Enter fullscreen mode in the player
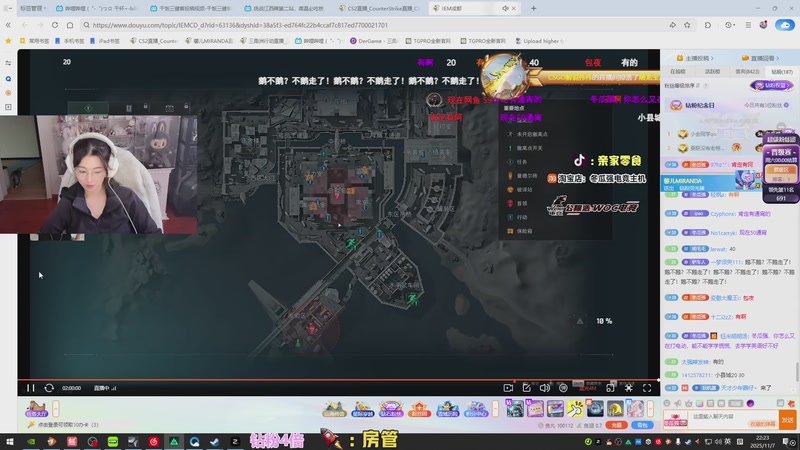 [647, 388]
